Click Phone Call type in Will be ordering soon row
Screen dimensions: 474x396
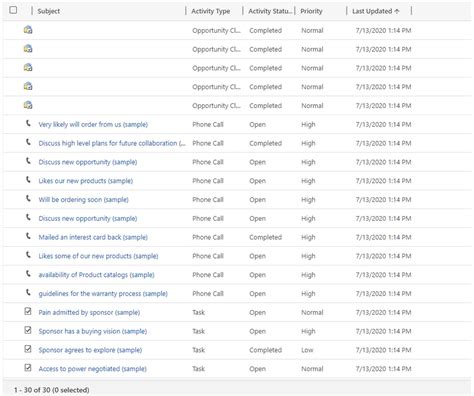coord(208,200)
